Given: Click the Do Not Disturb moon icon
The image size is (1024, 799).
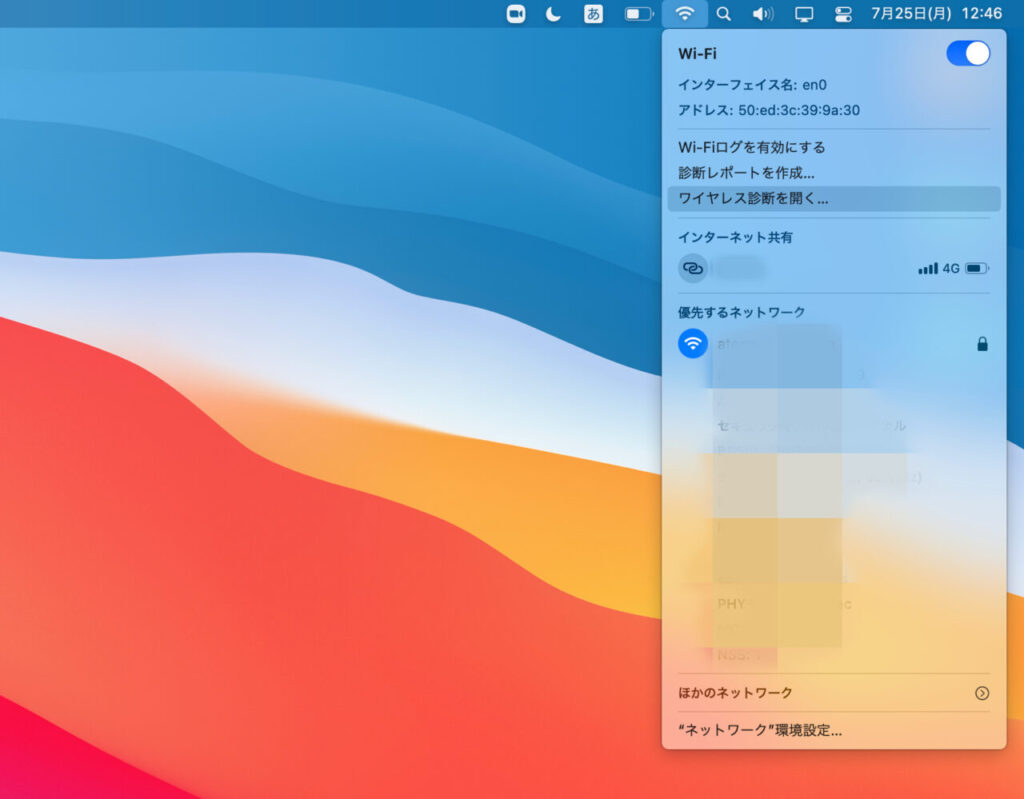Looking at the screenshot, I should [x=553, y=14].
